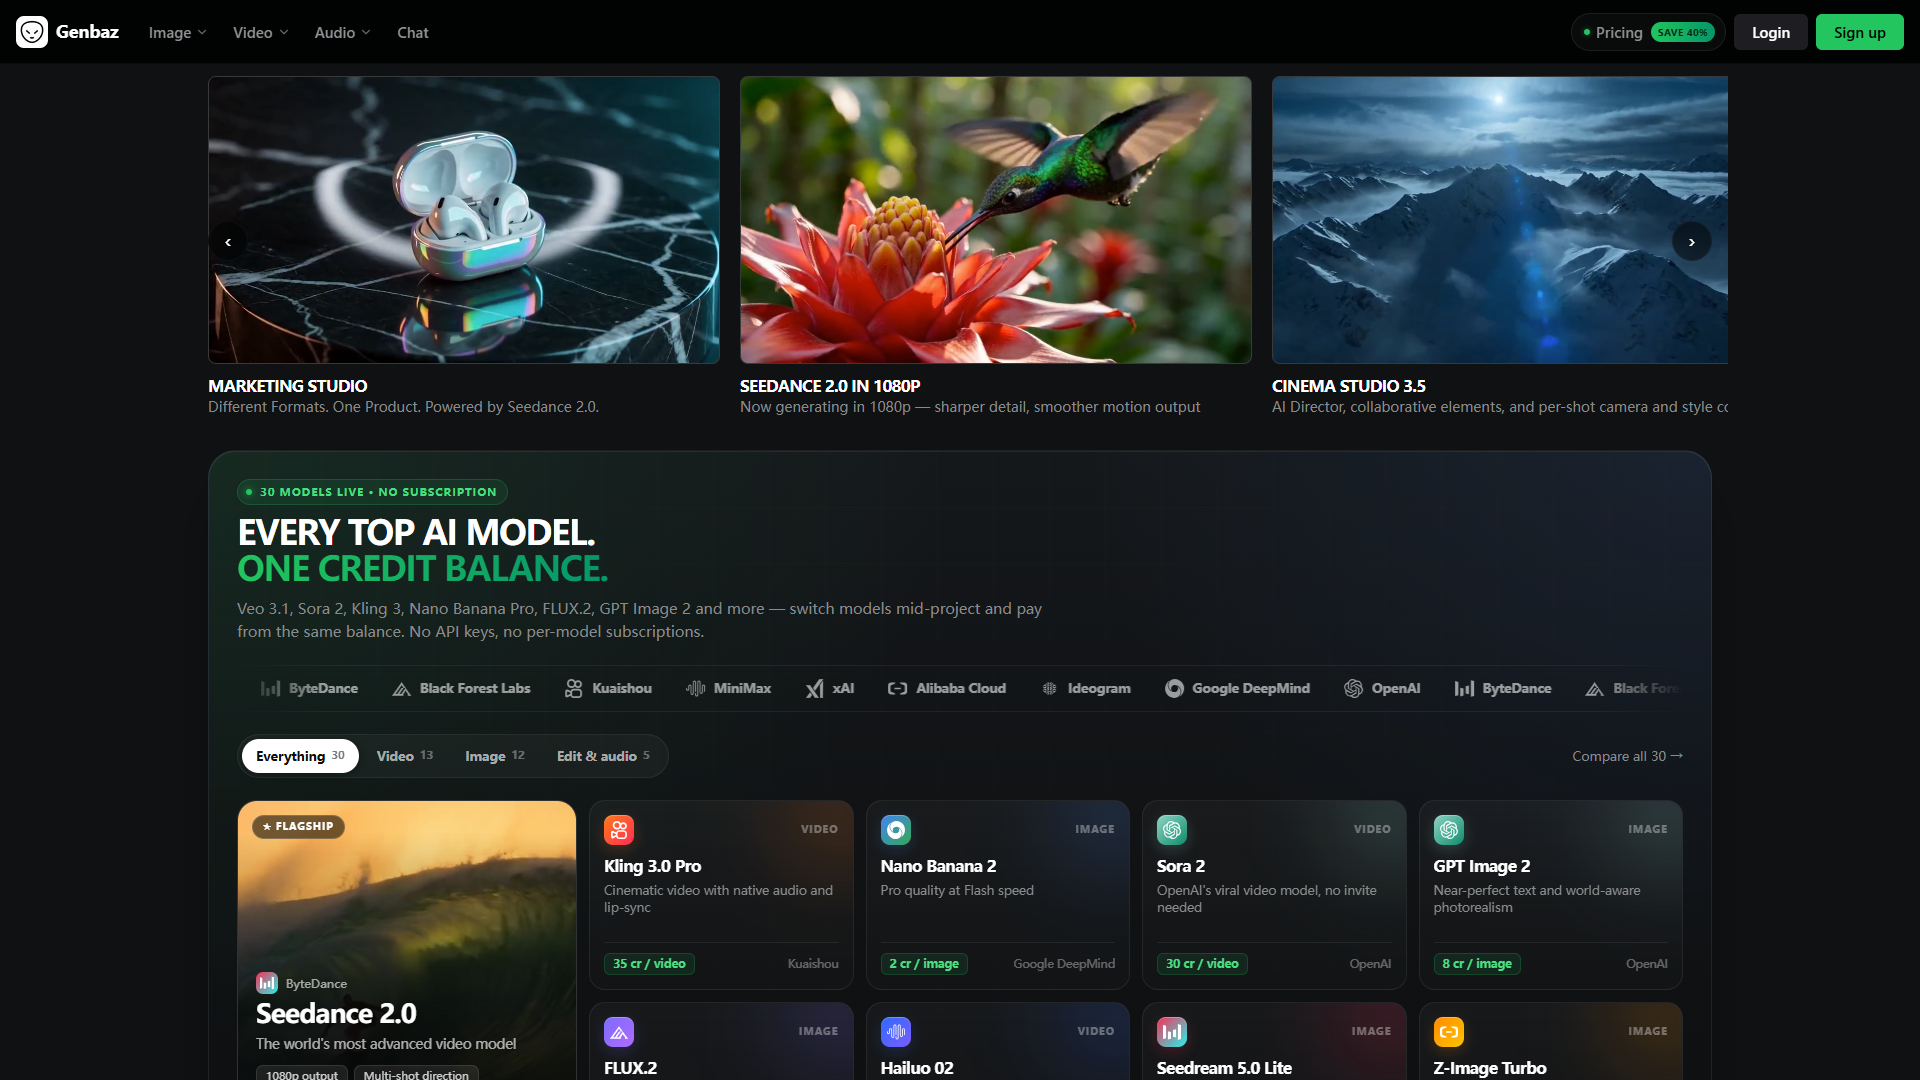Click the Kling 3.0 Pro icon
Viewport: 1920px width, 1080px height.
point(619,830)
